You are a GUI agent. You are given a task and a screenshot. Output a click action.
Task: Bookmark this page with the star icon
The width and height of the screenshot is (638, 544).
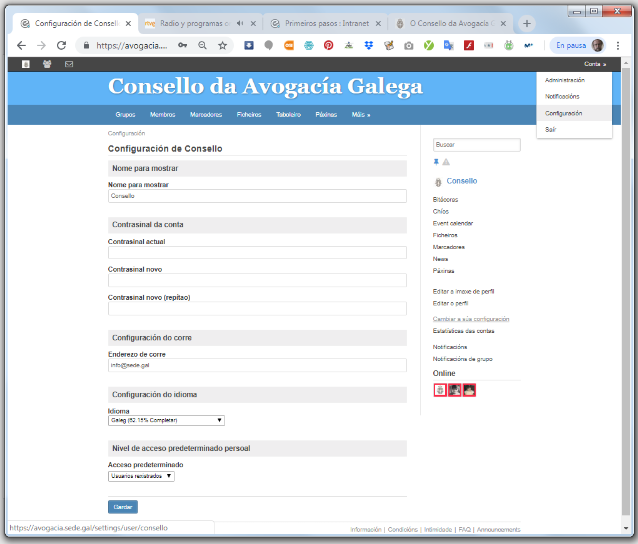point(222,45)
